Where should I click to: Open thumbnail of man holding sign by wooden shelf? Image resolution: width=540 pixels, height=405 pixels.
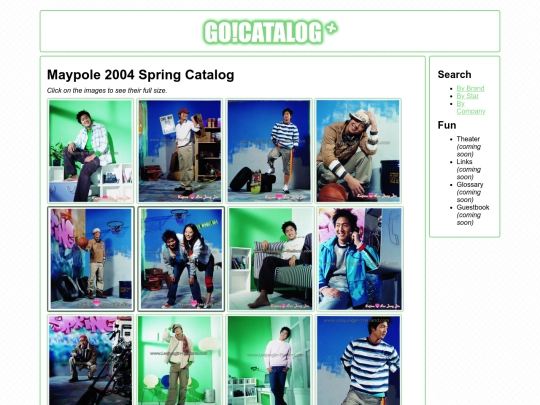coord(180,151)
